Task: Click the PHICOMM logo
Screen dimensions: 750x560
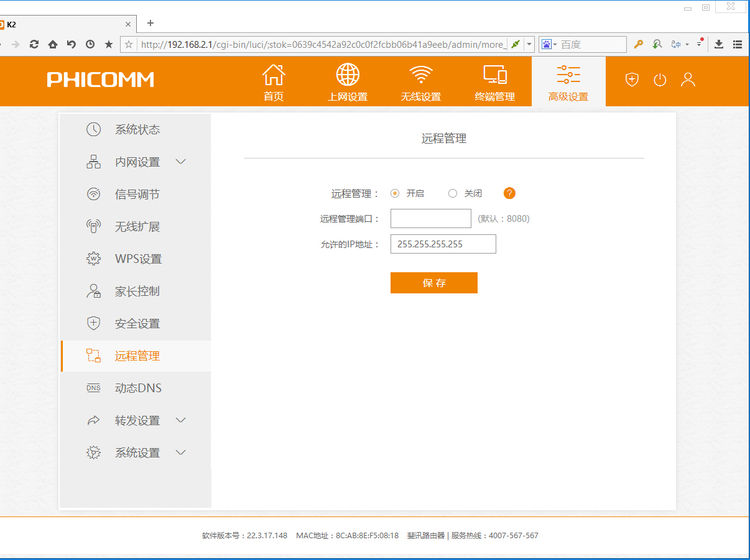Action: [100, 80]
